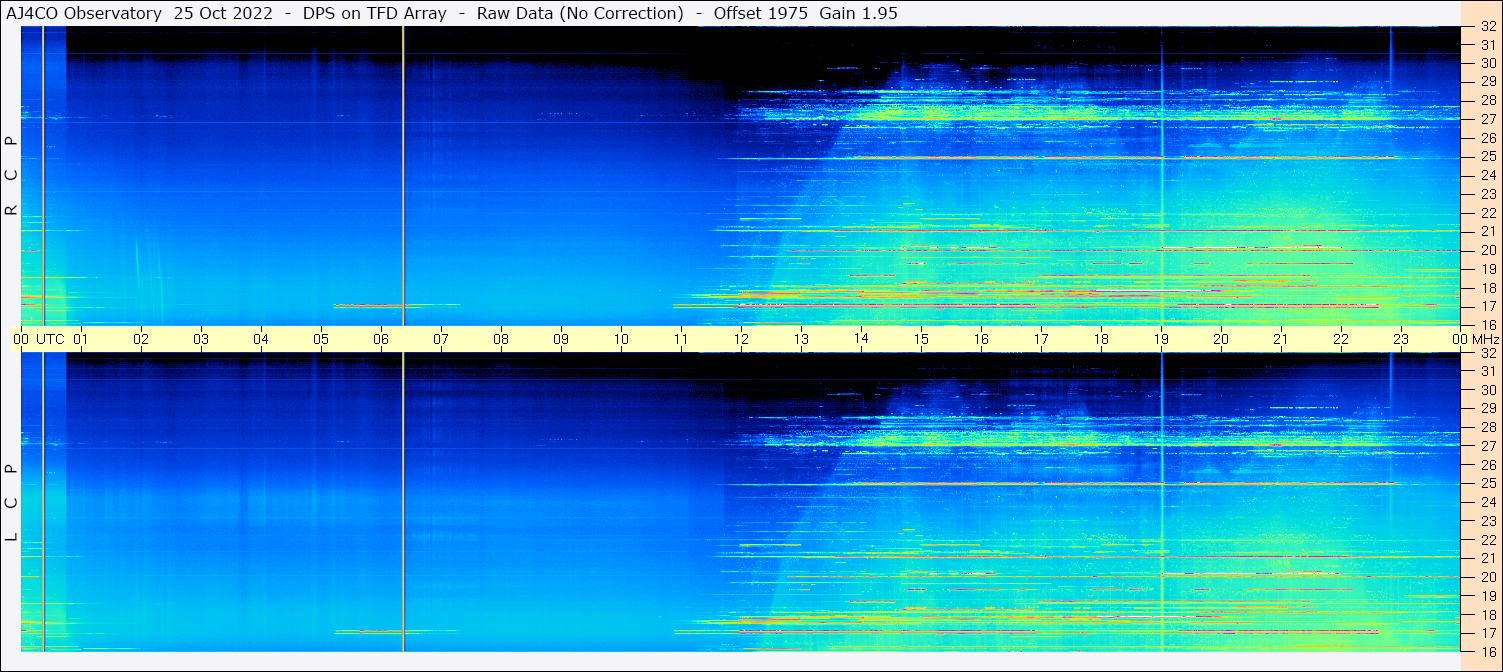The height and width of the screenshot is (672, 1503).
Task: Click the "AJ4CO Observatory" title text
Action: pyautogui.click(x=85, y=14)
